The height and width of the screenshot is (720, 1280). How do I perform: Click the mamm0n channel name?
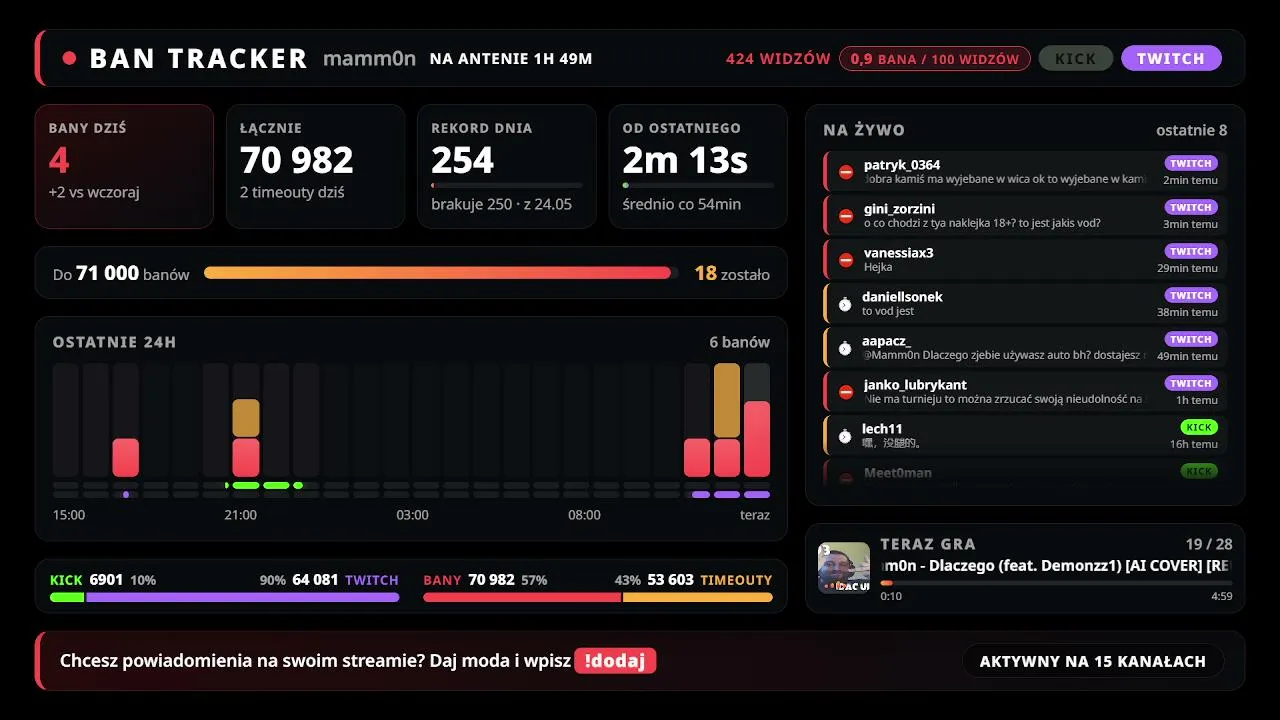tap(369, 58)
